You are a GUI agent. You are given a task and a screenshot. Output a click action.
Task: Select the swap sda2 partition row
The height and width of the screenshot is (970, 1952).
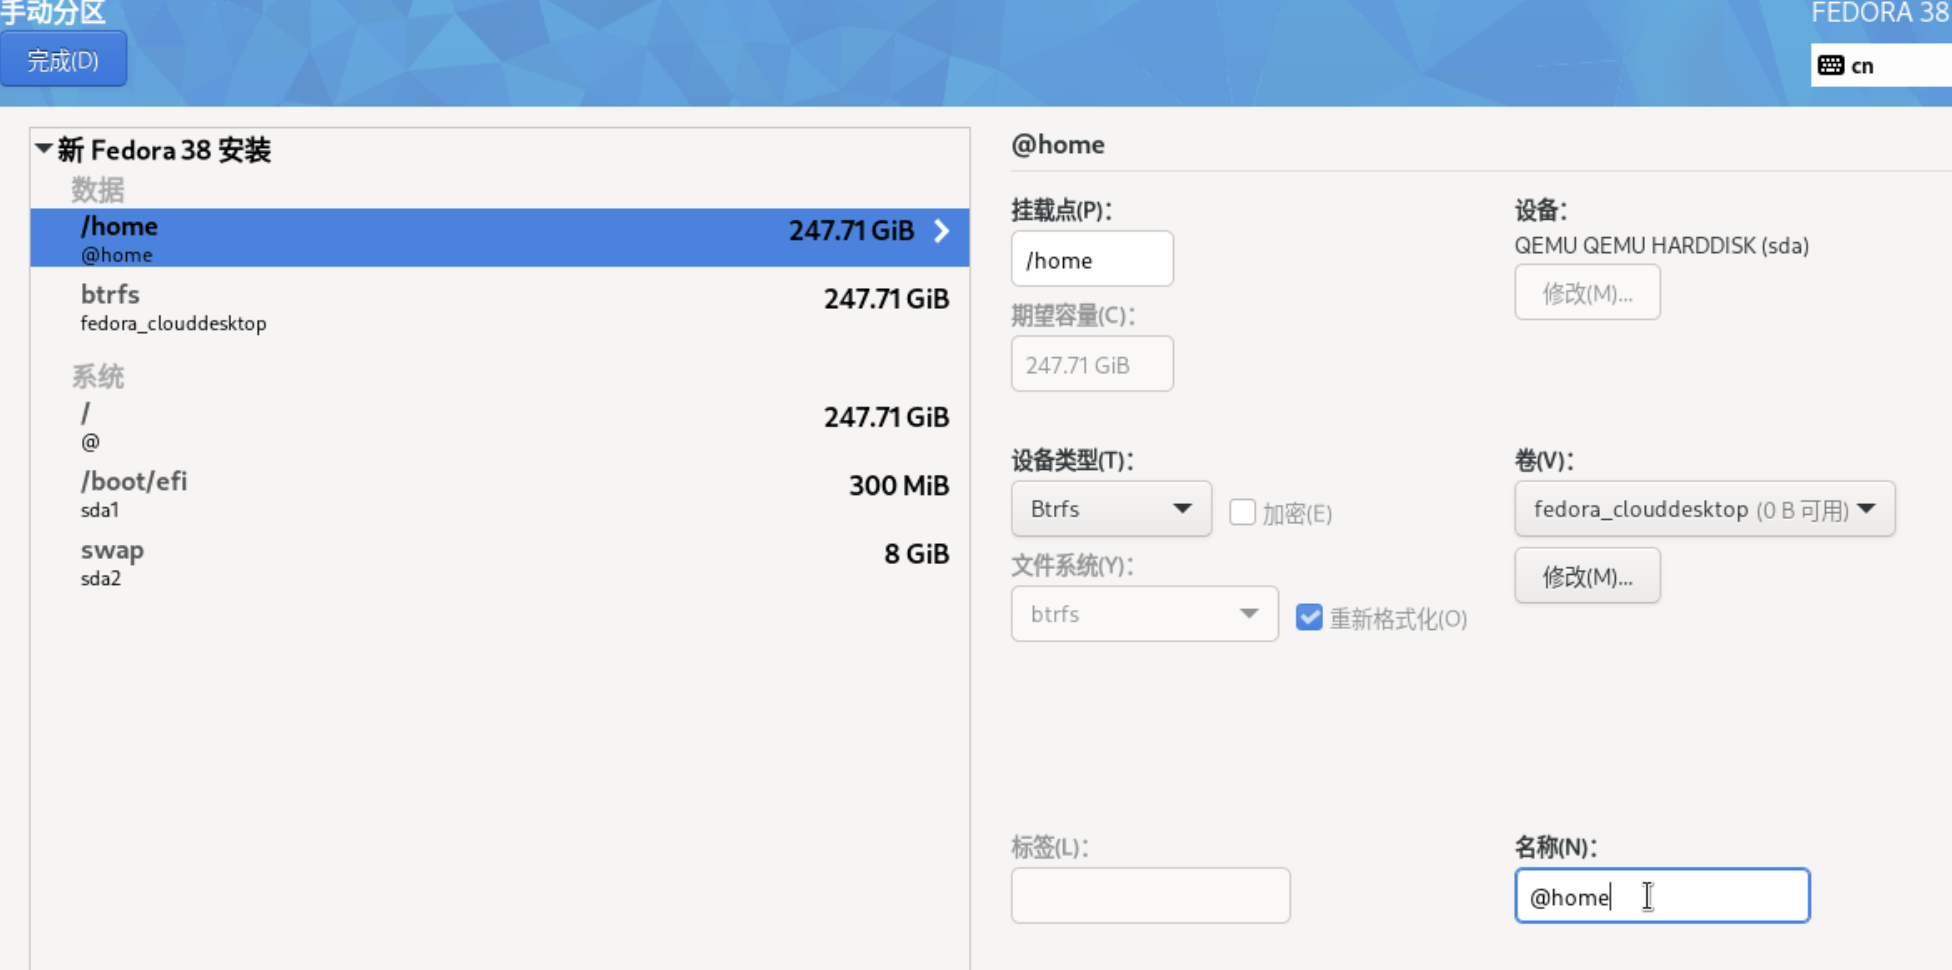(x=500, y=562)
